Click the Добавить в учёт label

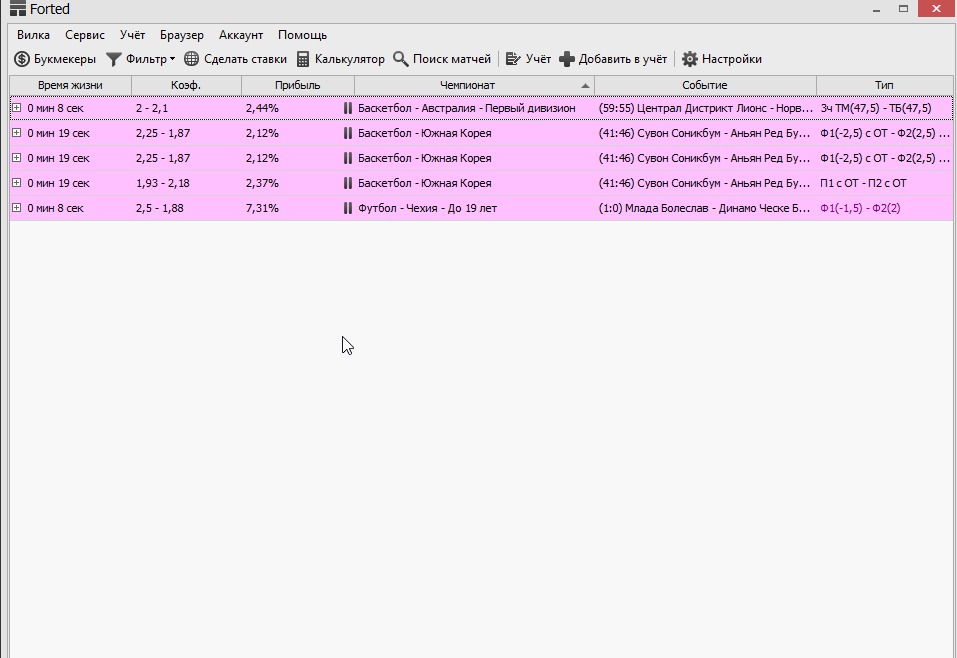[x=623, y=59]
